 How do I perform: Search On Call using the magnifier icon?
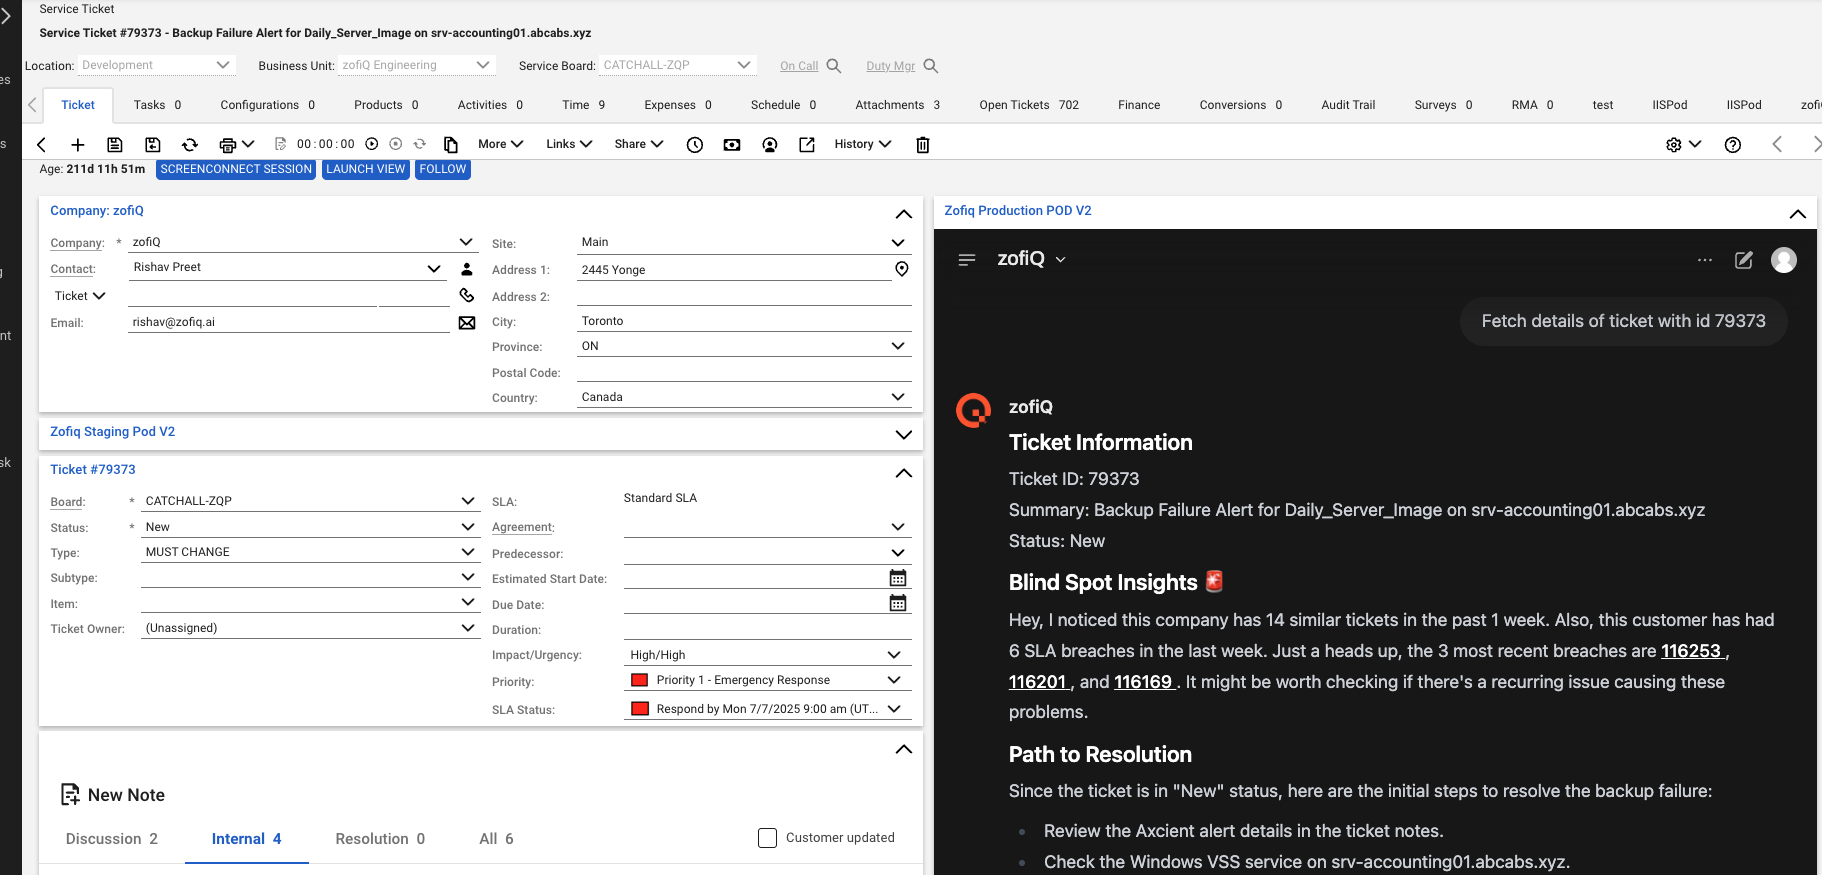pyautogui.click(x=834, y=66)
